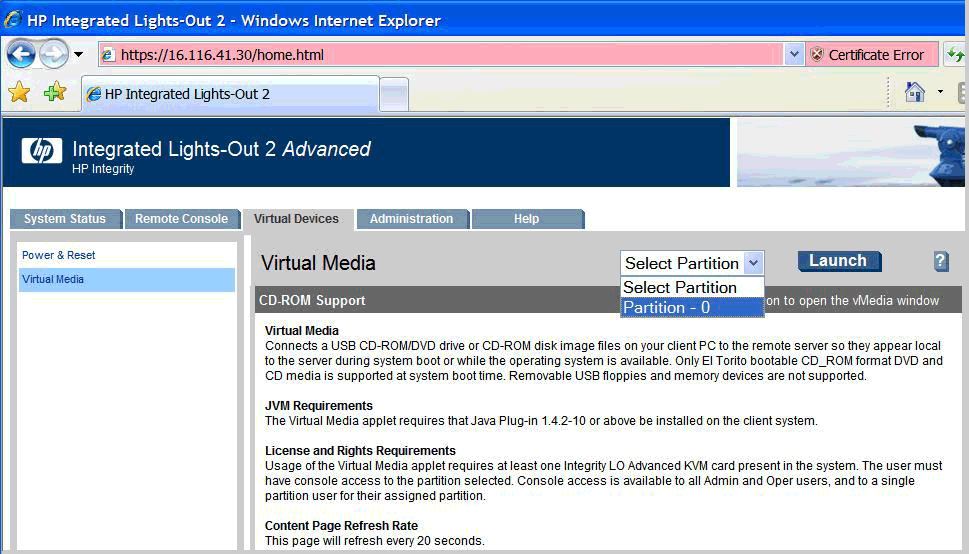Click the HP logo in banner
The height and width of the screenshot is (554, 969).
click(41, 150)
